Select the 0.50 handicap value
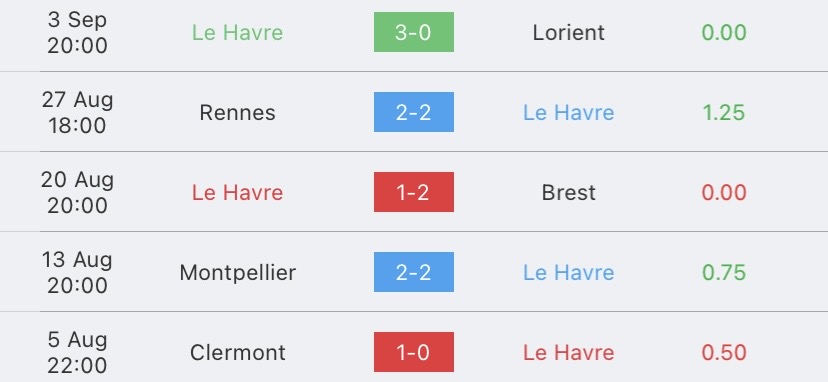The height and width of the screenshot is (382, 828). tap(724, 352)
